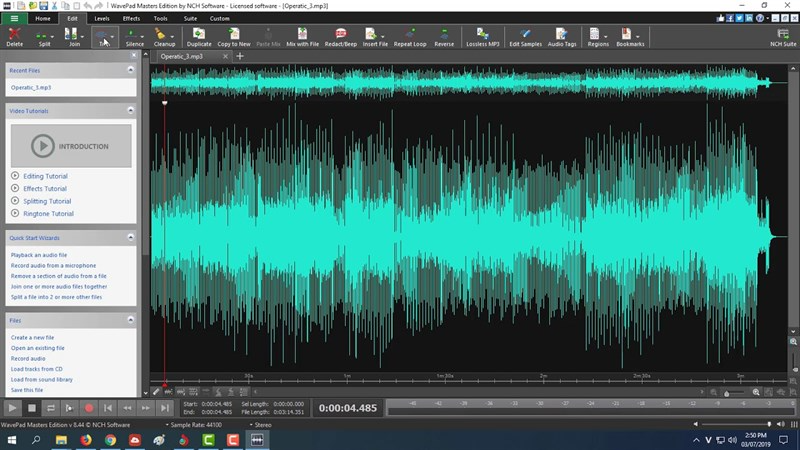Add a new file tab with plus
Screen dimensions: 800x450
(240, 56)
